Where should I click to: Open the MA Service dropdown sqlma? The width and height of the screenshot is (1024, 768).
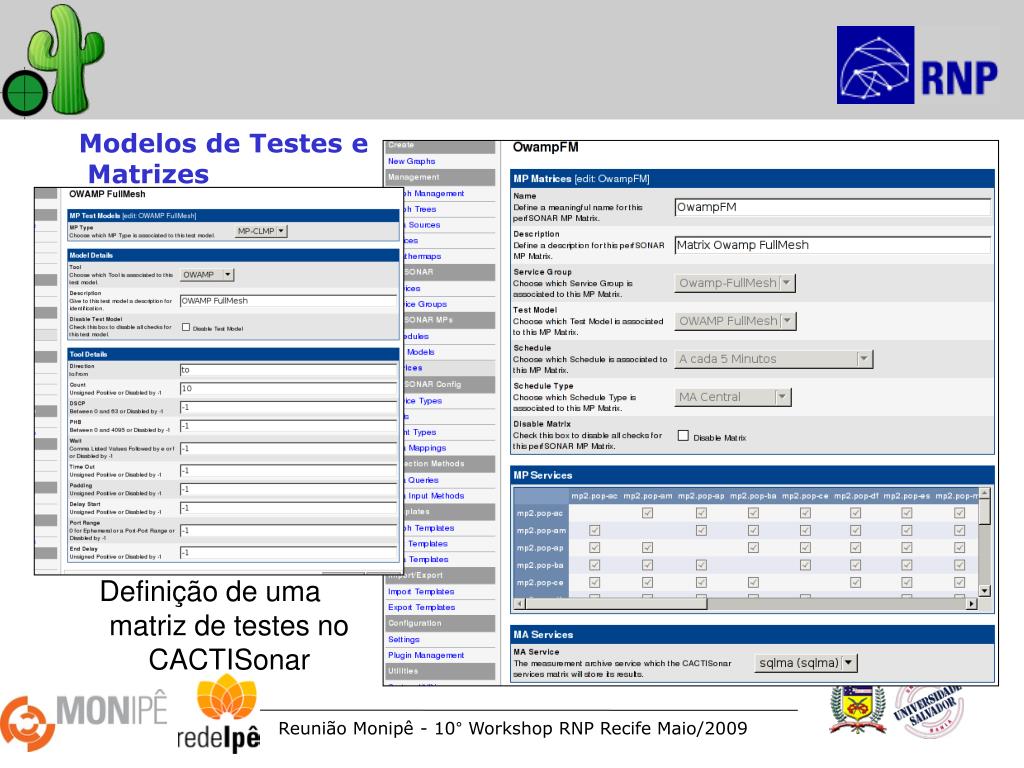tap(806, 663)
